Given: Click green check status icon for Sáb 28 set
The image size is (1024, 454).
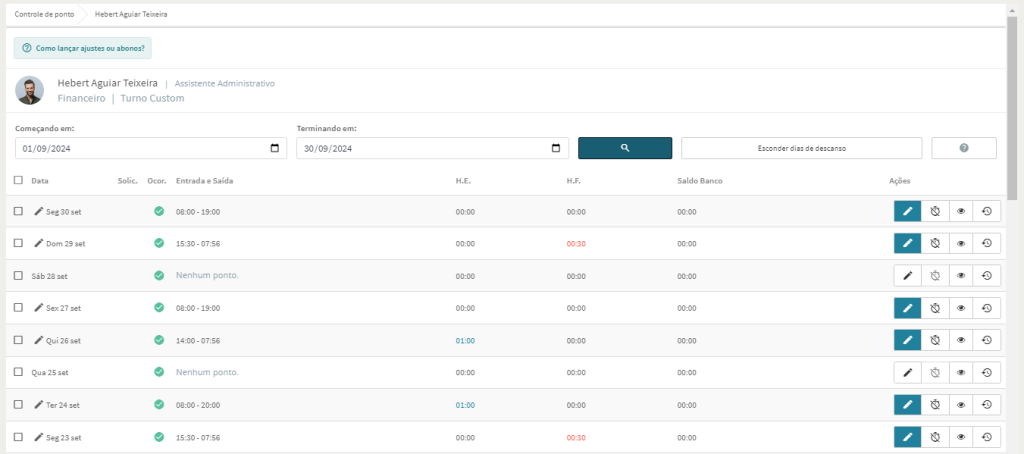Looking at the screenshot, I should pos(159,276).
